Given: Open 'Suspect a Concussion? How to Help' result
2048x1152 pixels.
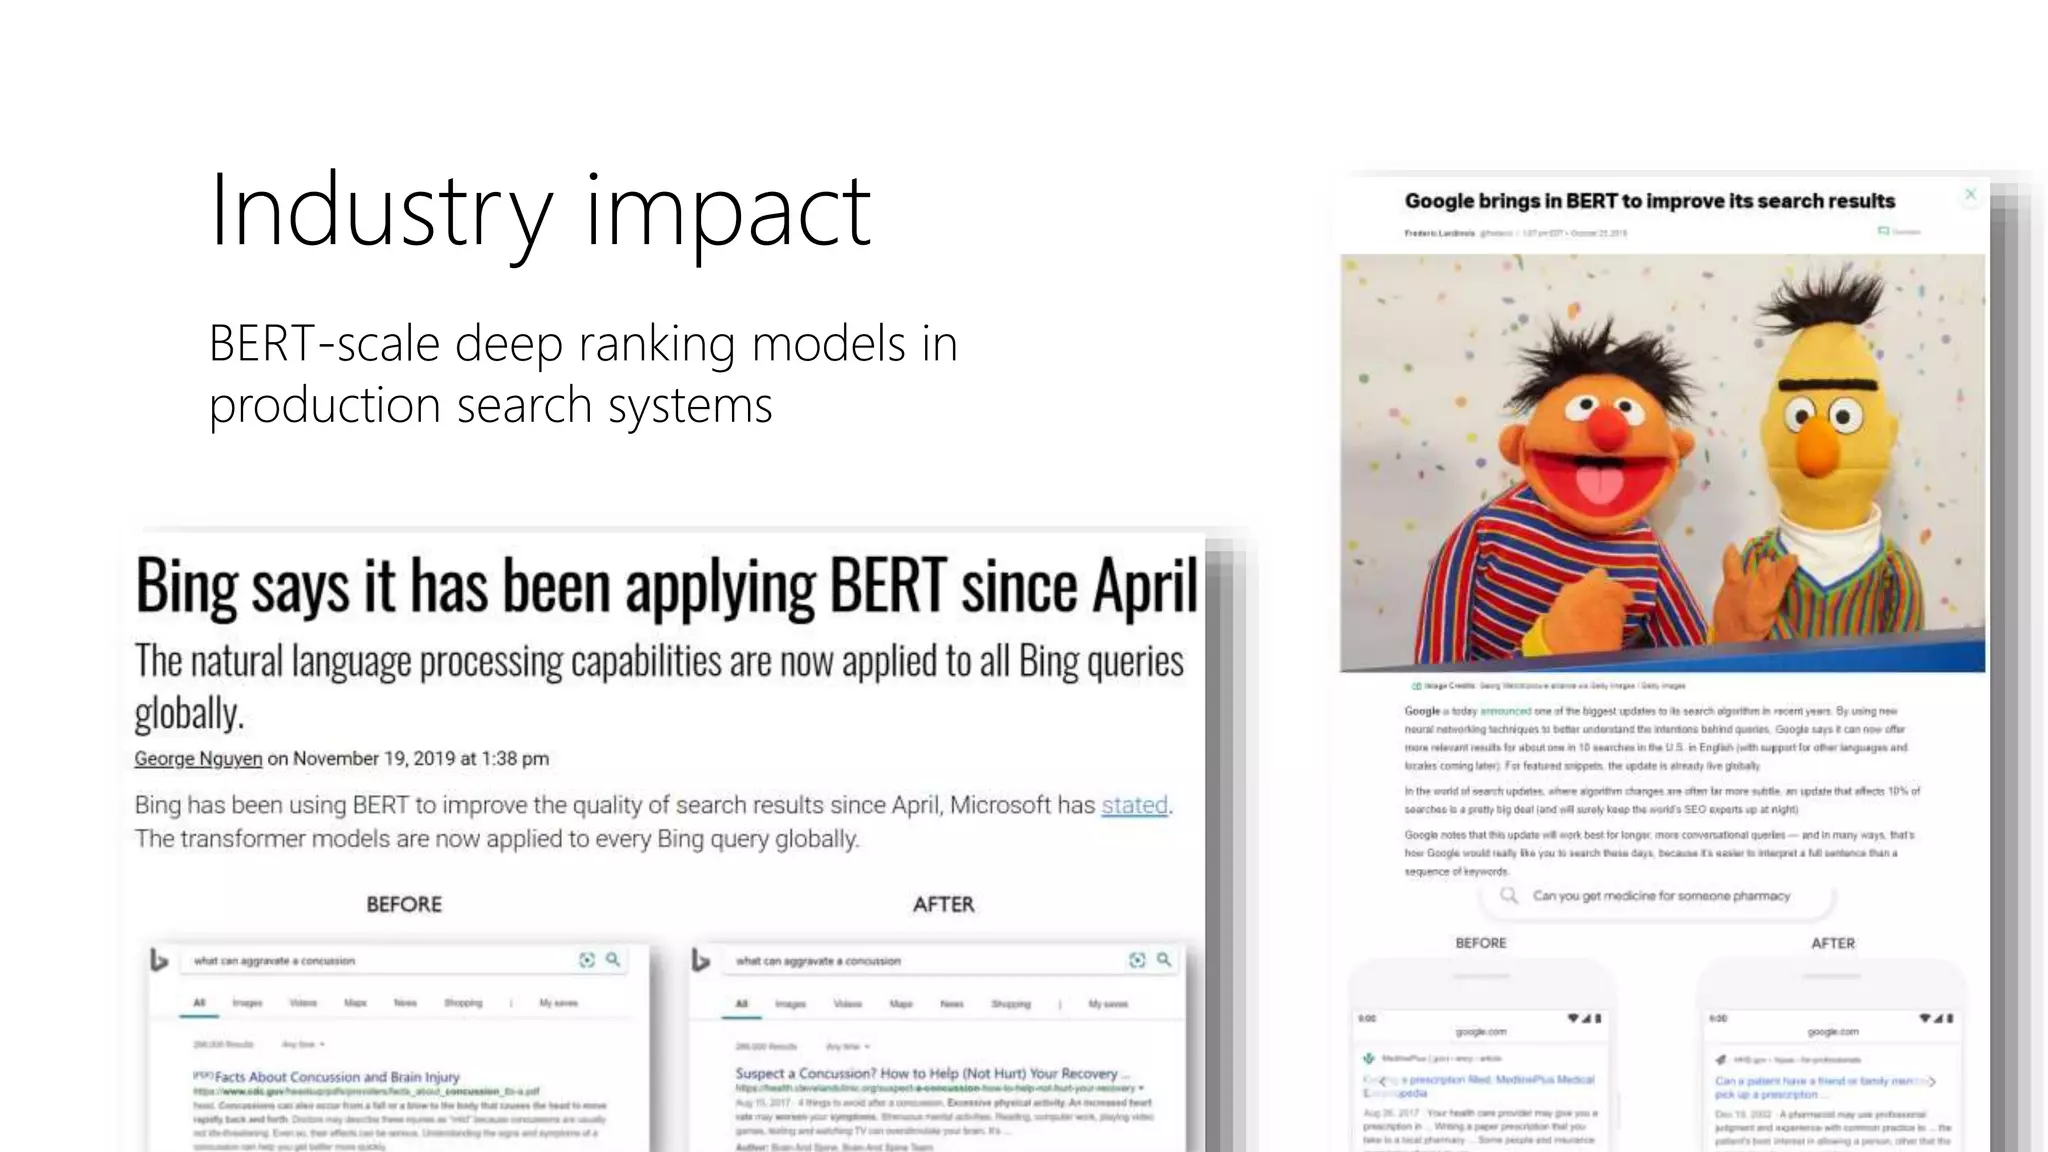Looking at the screenshot, I should 933,1073.
